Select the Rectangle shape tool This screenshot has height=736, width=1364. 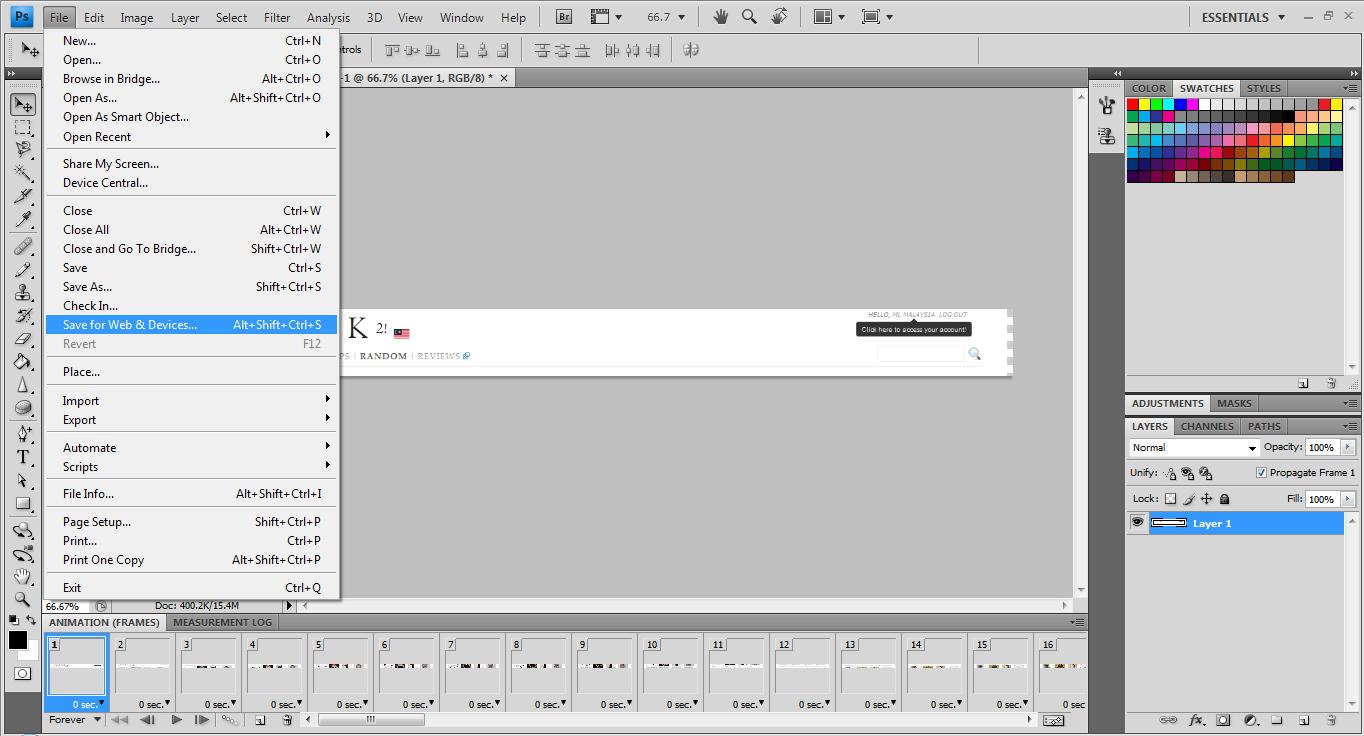23,503
